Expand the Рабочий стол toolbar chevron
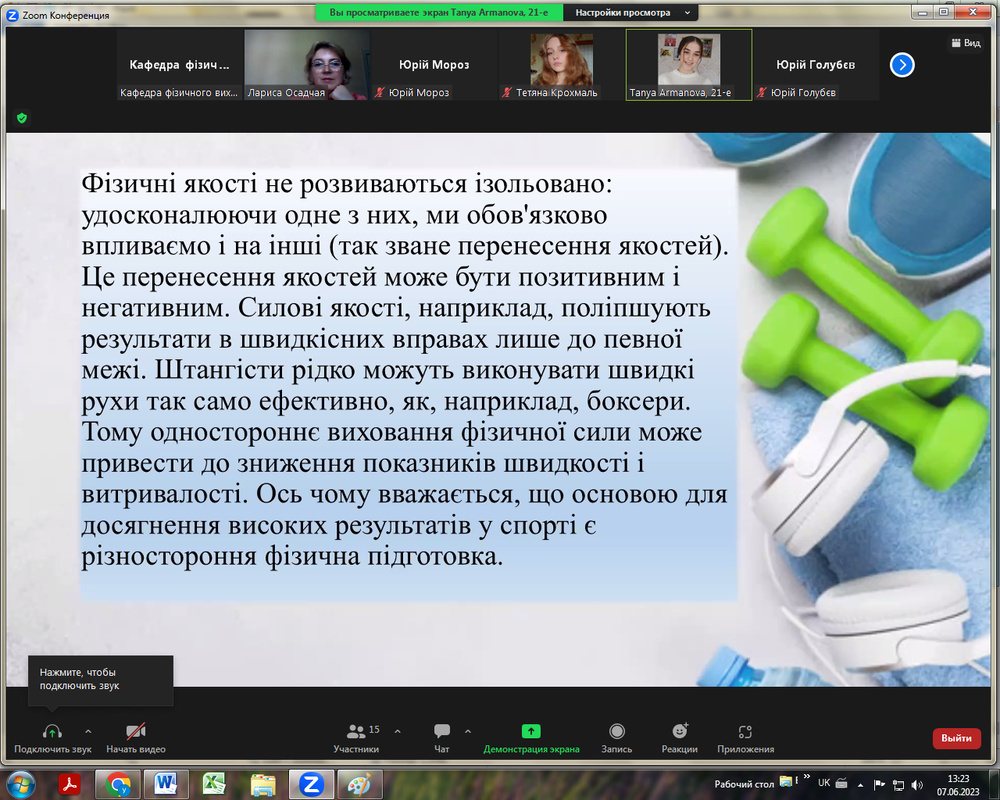1000x800 pixels. 807,776
